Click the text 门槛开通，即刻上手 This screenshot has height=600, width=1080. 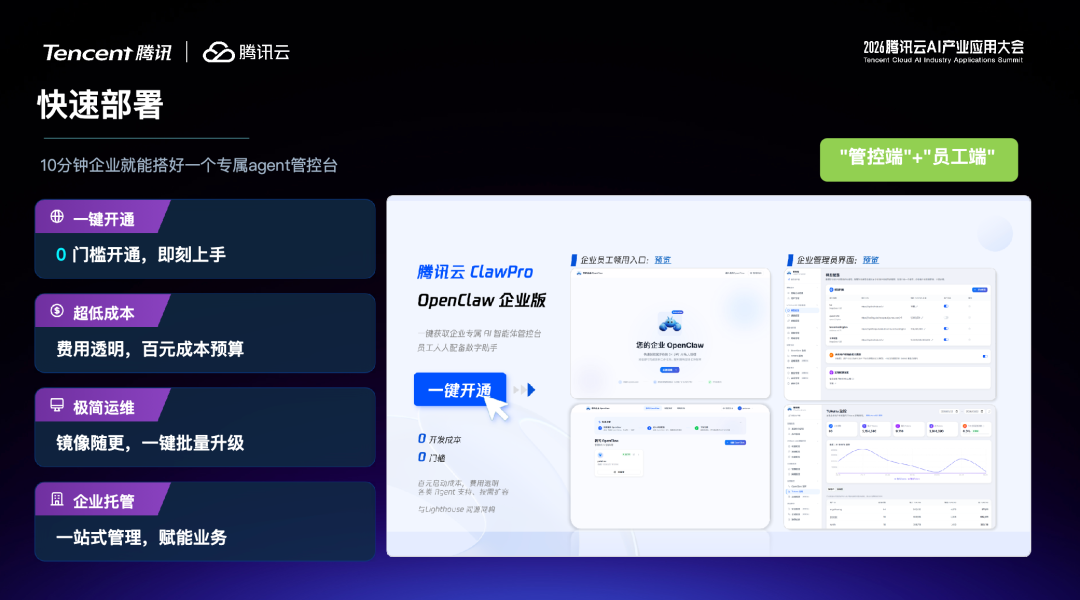click(x=149, y=255)
